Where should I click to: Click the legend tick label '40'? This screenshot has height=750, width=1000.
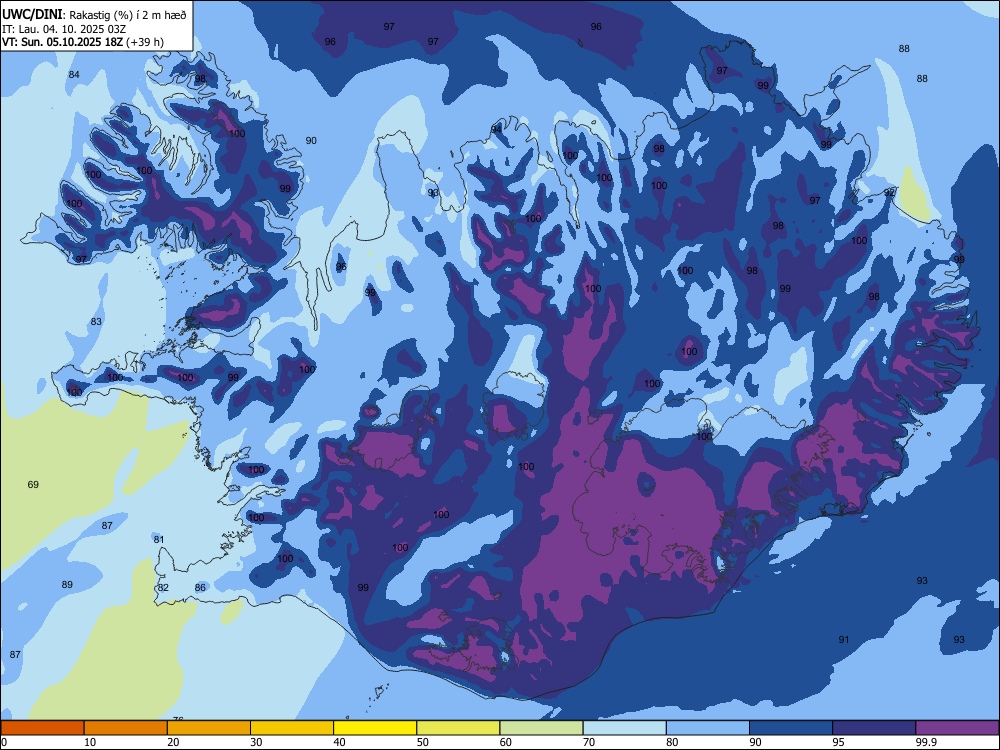pyautogui.click(x=340, y=742)
